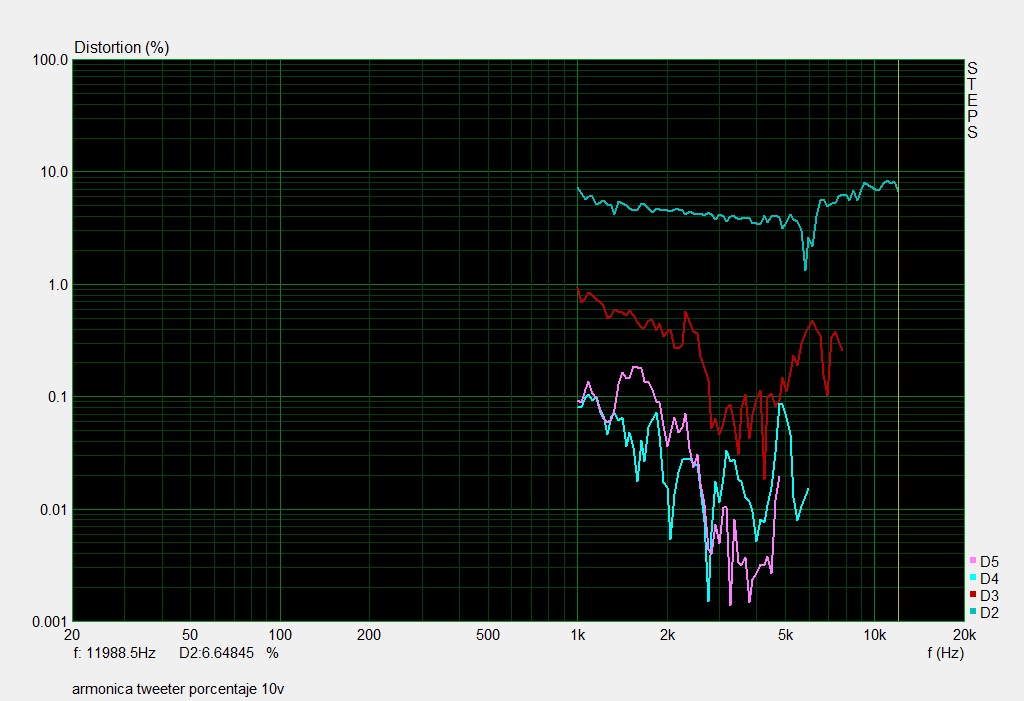Click the 'f (Hz)' axis label
The height and width of the screenshot is (701, 1024).
(945, 653)
